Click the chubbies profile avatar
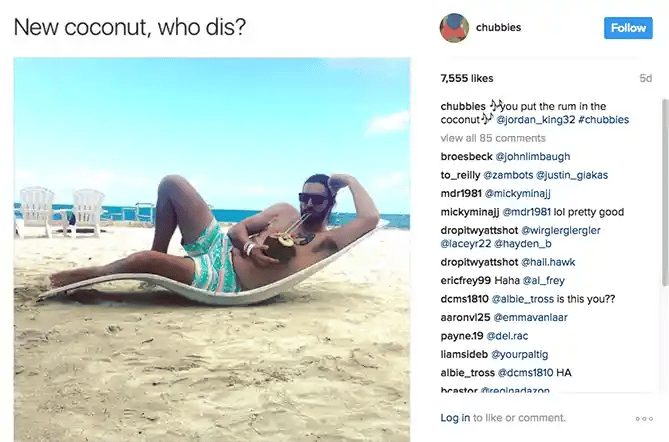 pos(454,28)
